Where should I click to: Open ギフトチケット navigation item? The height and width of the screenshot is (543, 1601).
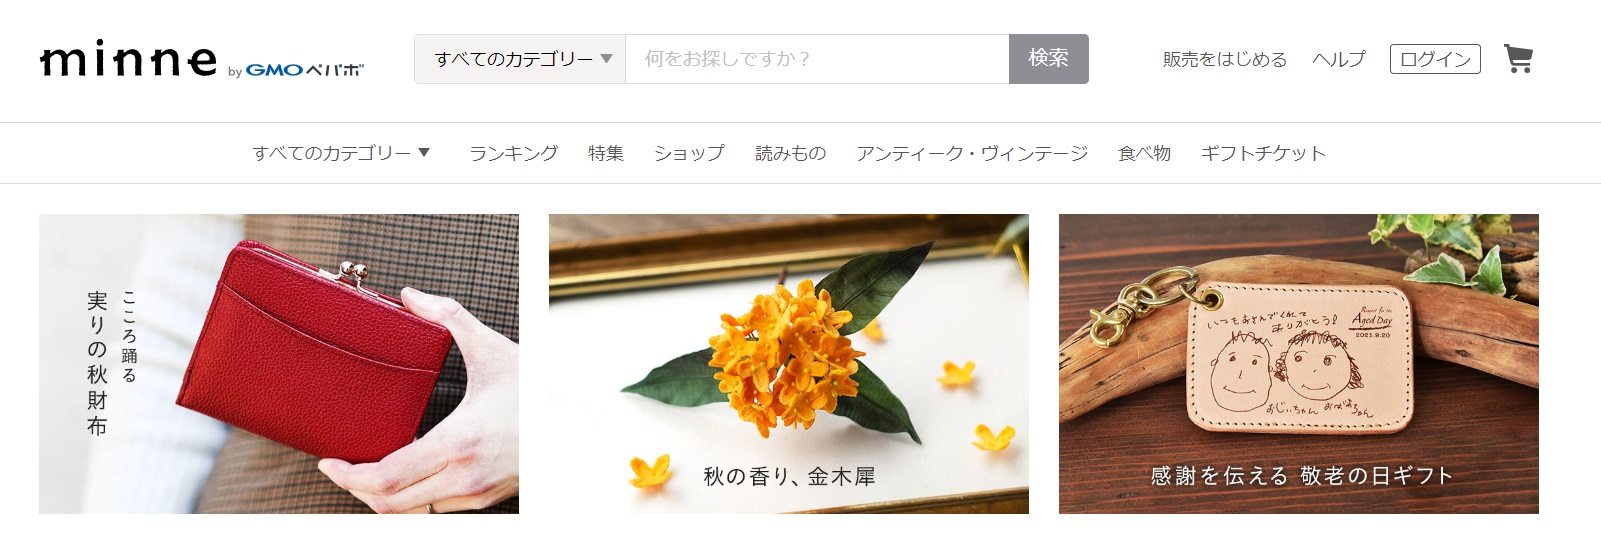coord(1263,153)
